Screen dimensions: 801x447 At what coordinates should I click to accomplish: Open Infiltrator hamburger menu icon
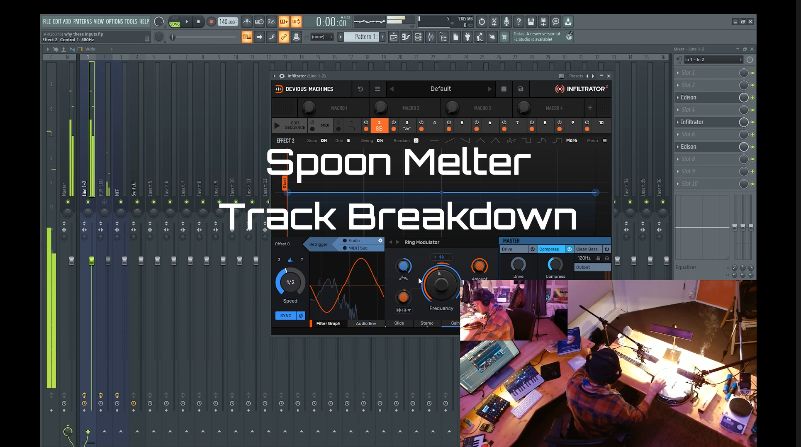click(x=378, y=89)
